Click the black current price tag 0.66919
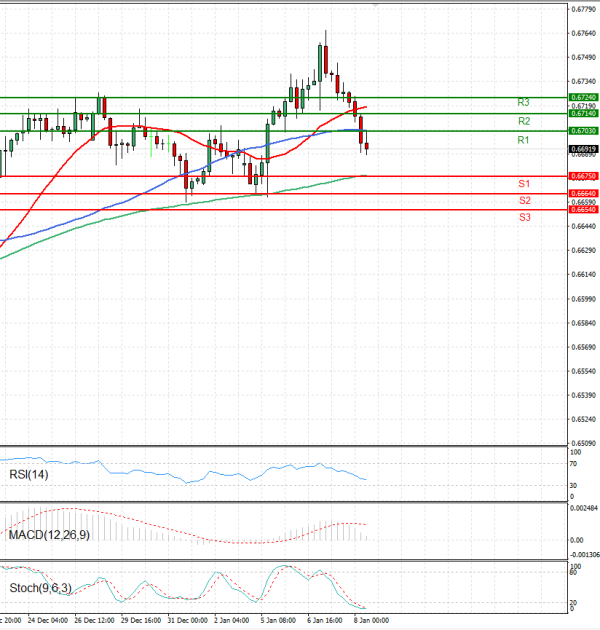 pyautogui.click(x=583, y=149)
